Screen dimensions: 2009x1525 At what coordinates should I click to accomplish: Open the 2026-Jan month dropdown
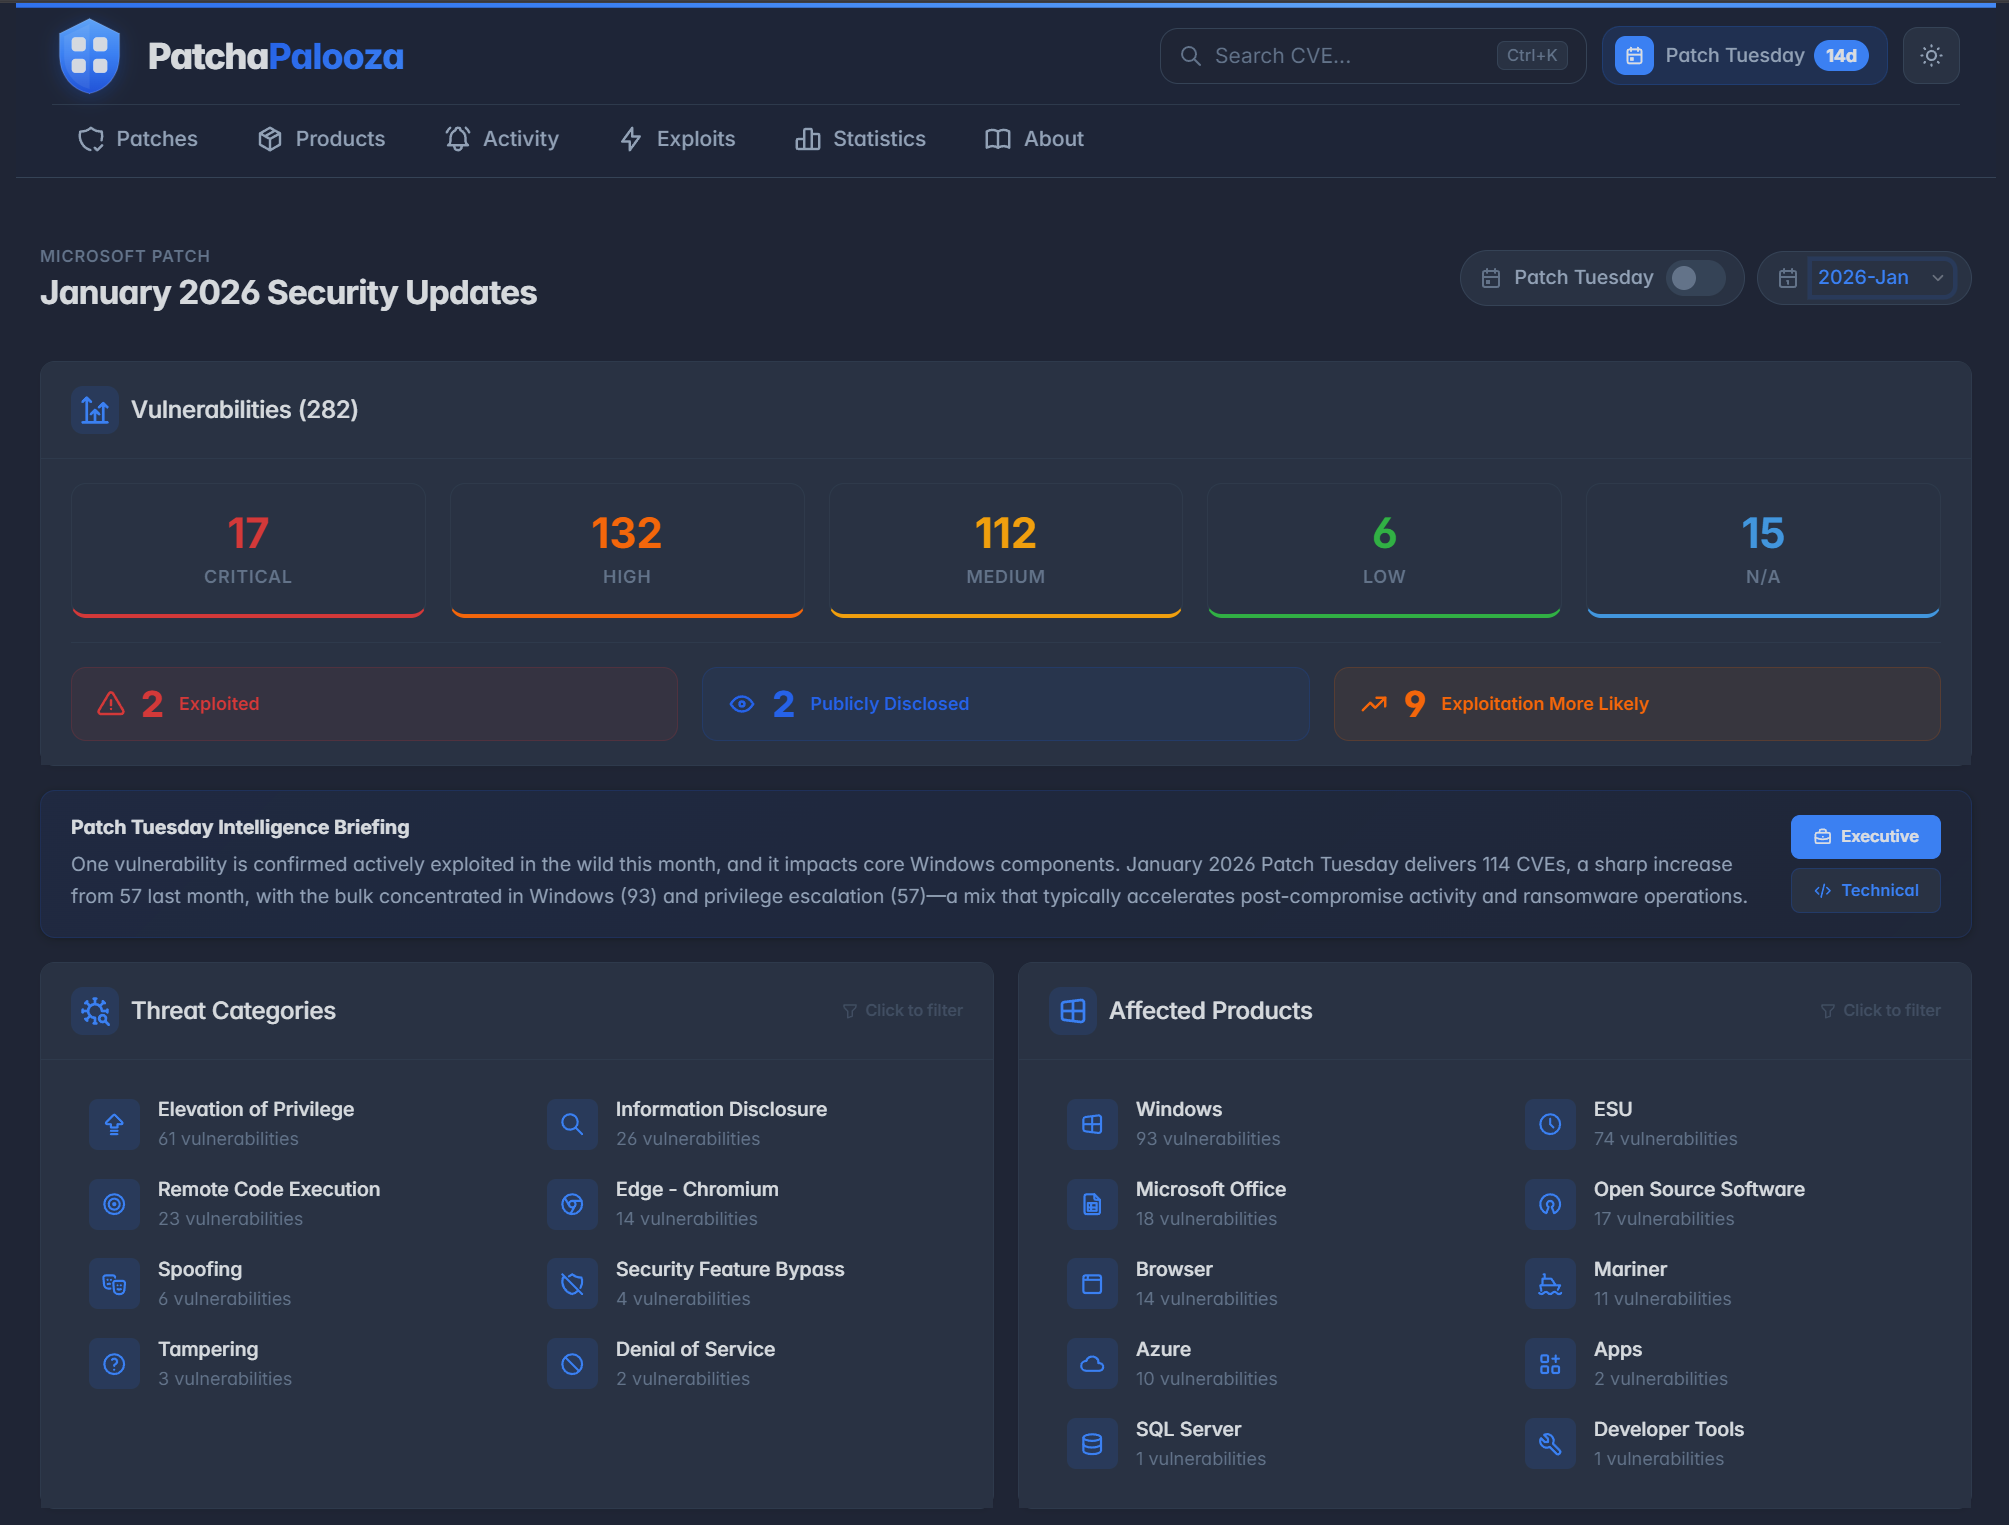pyautogui.click(x=1880, y=278)
